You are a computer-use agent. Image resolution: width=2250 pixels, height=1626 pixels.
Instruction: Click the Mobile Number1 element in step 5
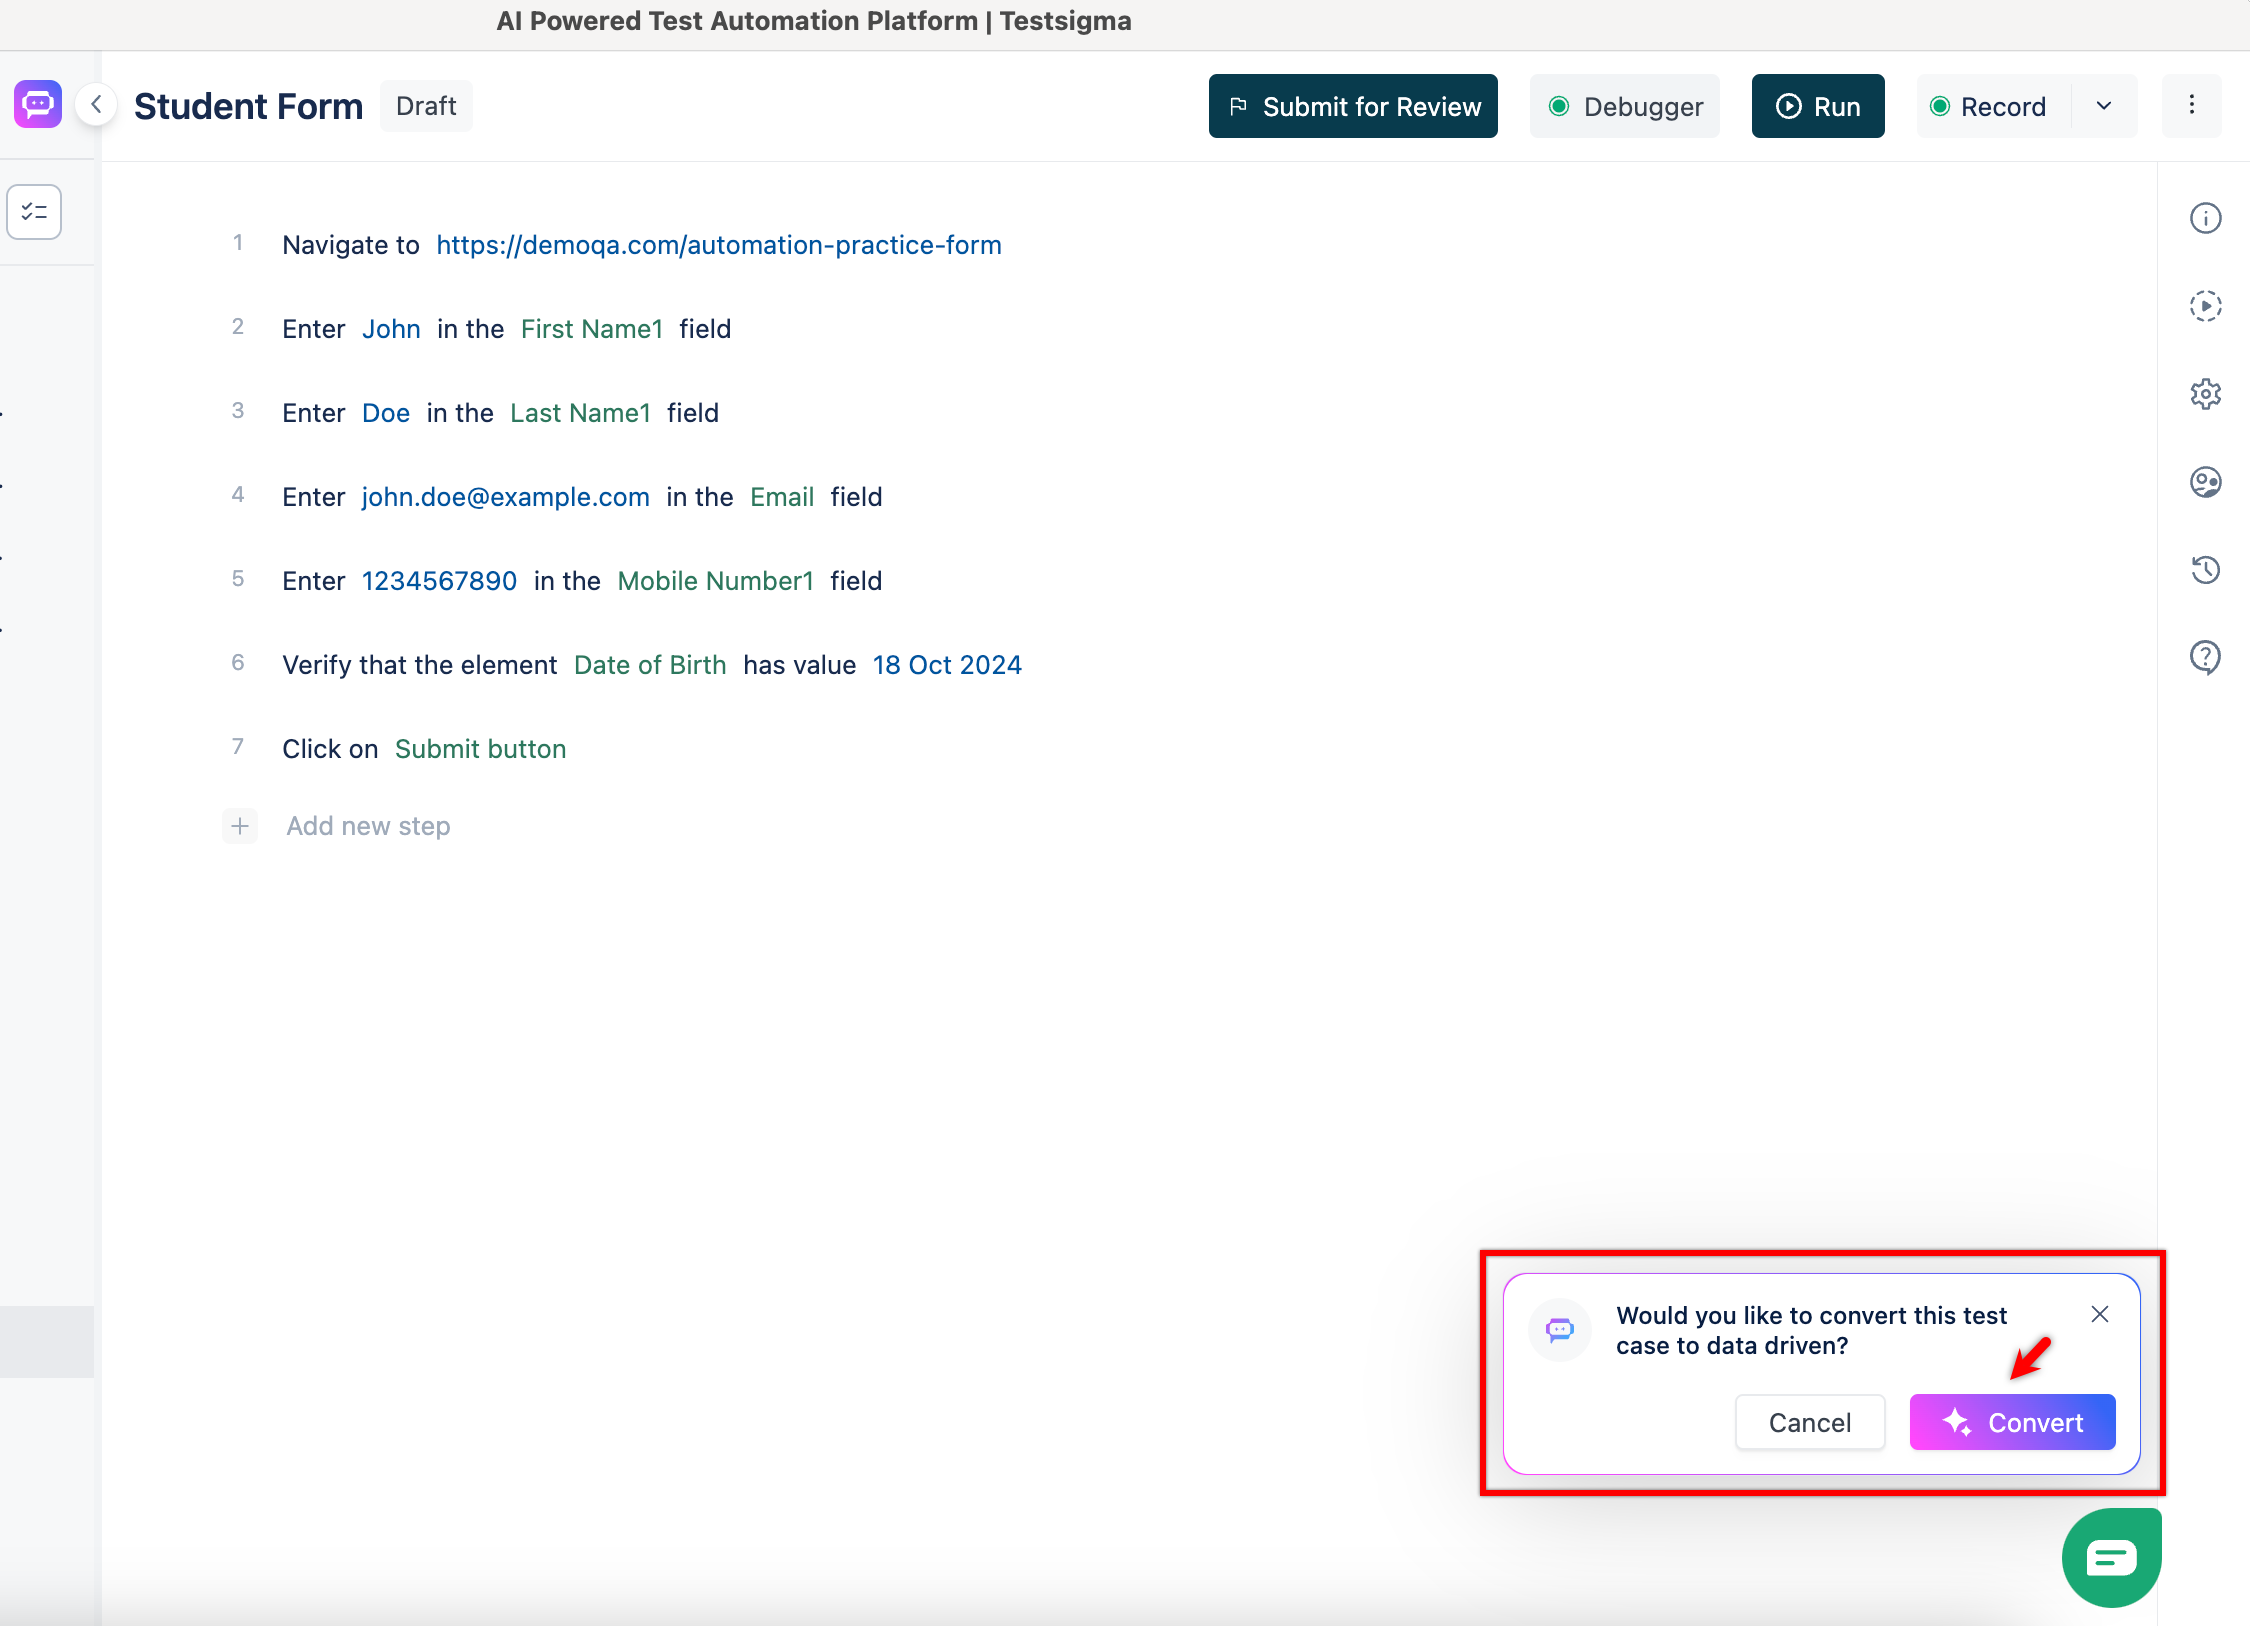click(x=716, y=581)
